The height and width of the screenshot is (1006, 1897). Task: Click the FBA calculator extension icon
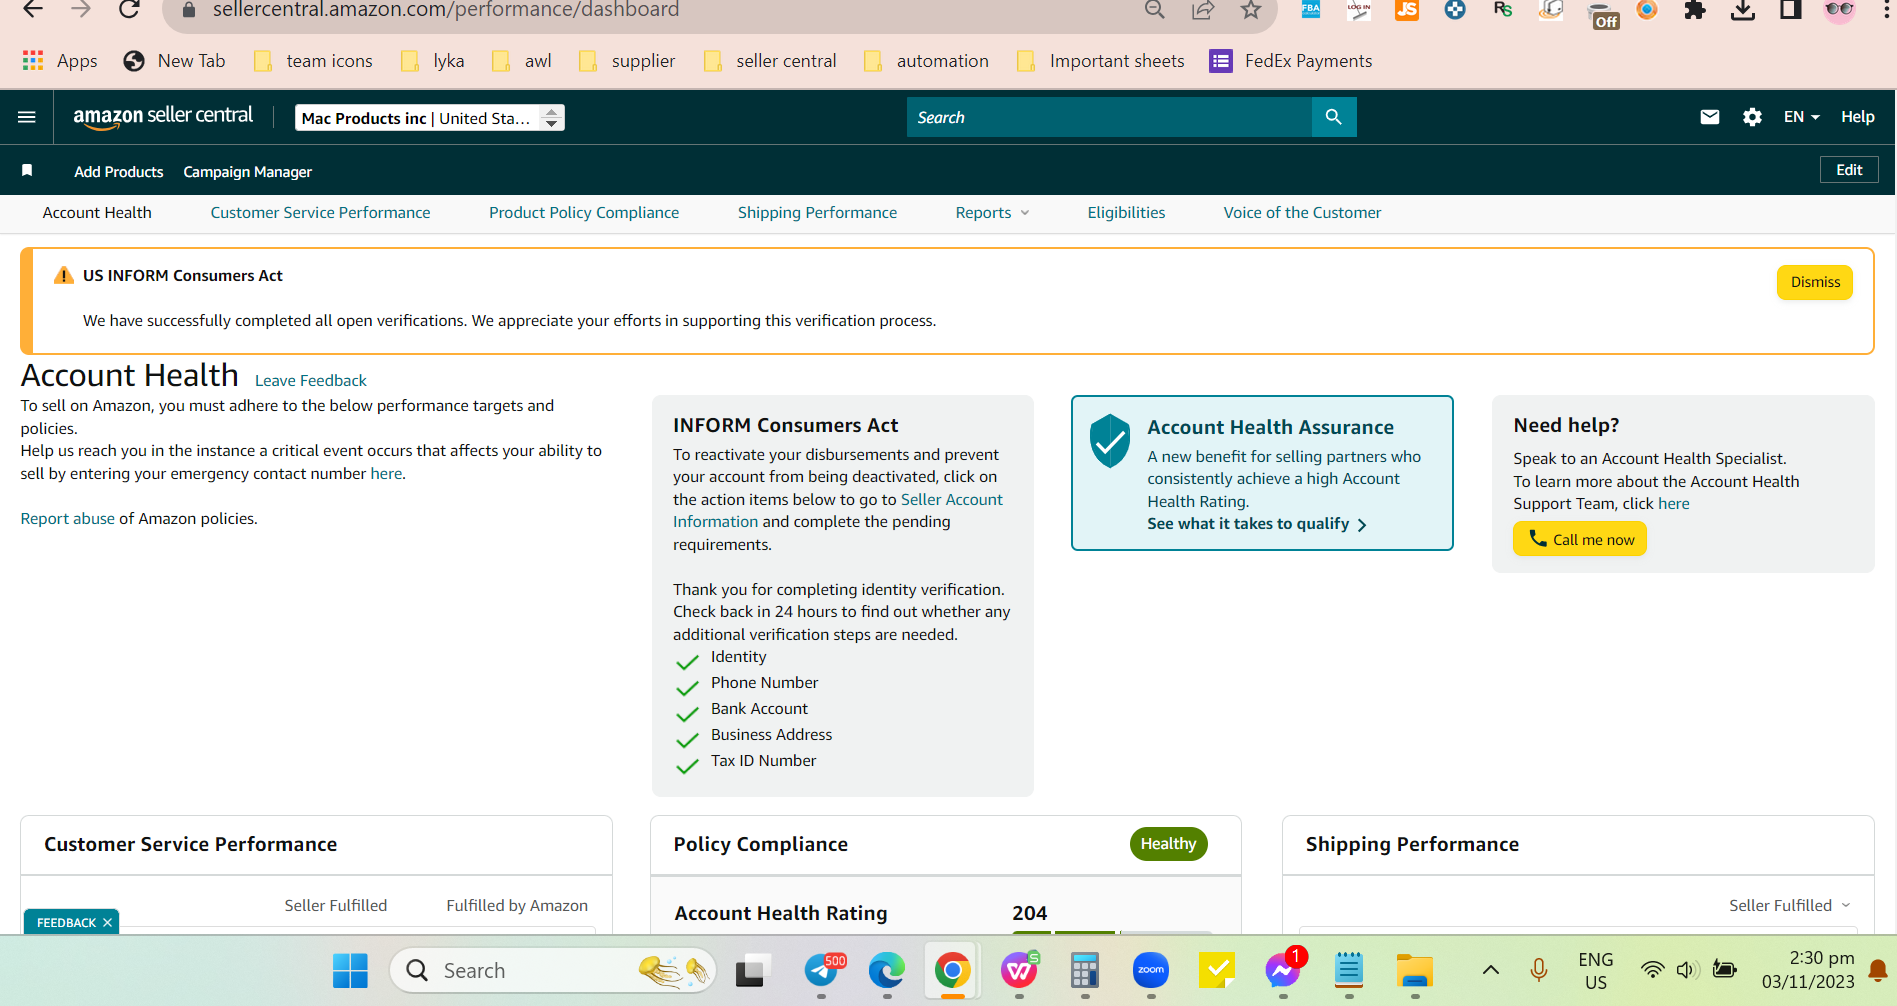[1310, 10]
